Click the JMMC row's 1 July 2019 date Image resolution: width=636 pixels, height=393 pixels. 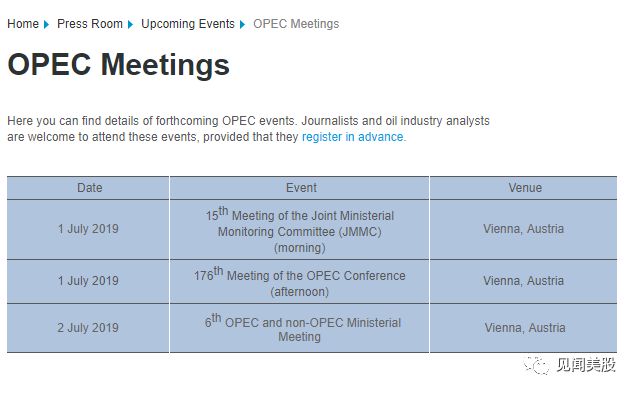[x=88, y=229]
